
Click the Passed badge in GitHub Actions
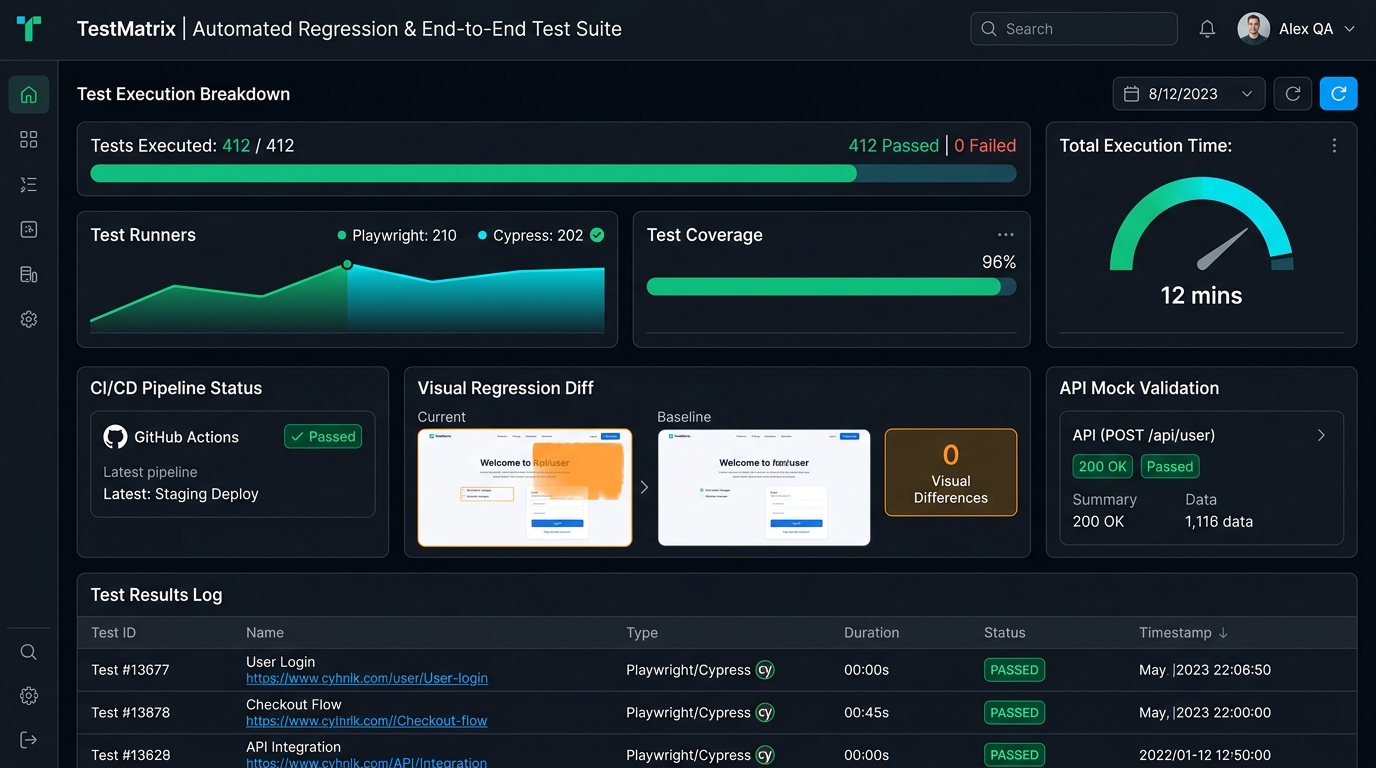(323, 437)
